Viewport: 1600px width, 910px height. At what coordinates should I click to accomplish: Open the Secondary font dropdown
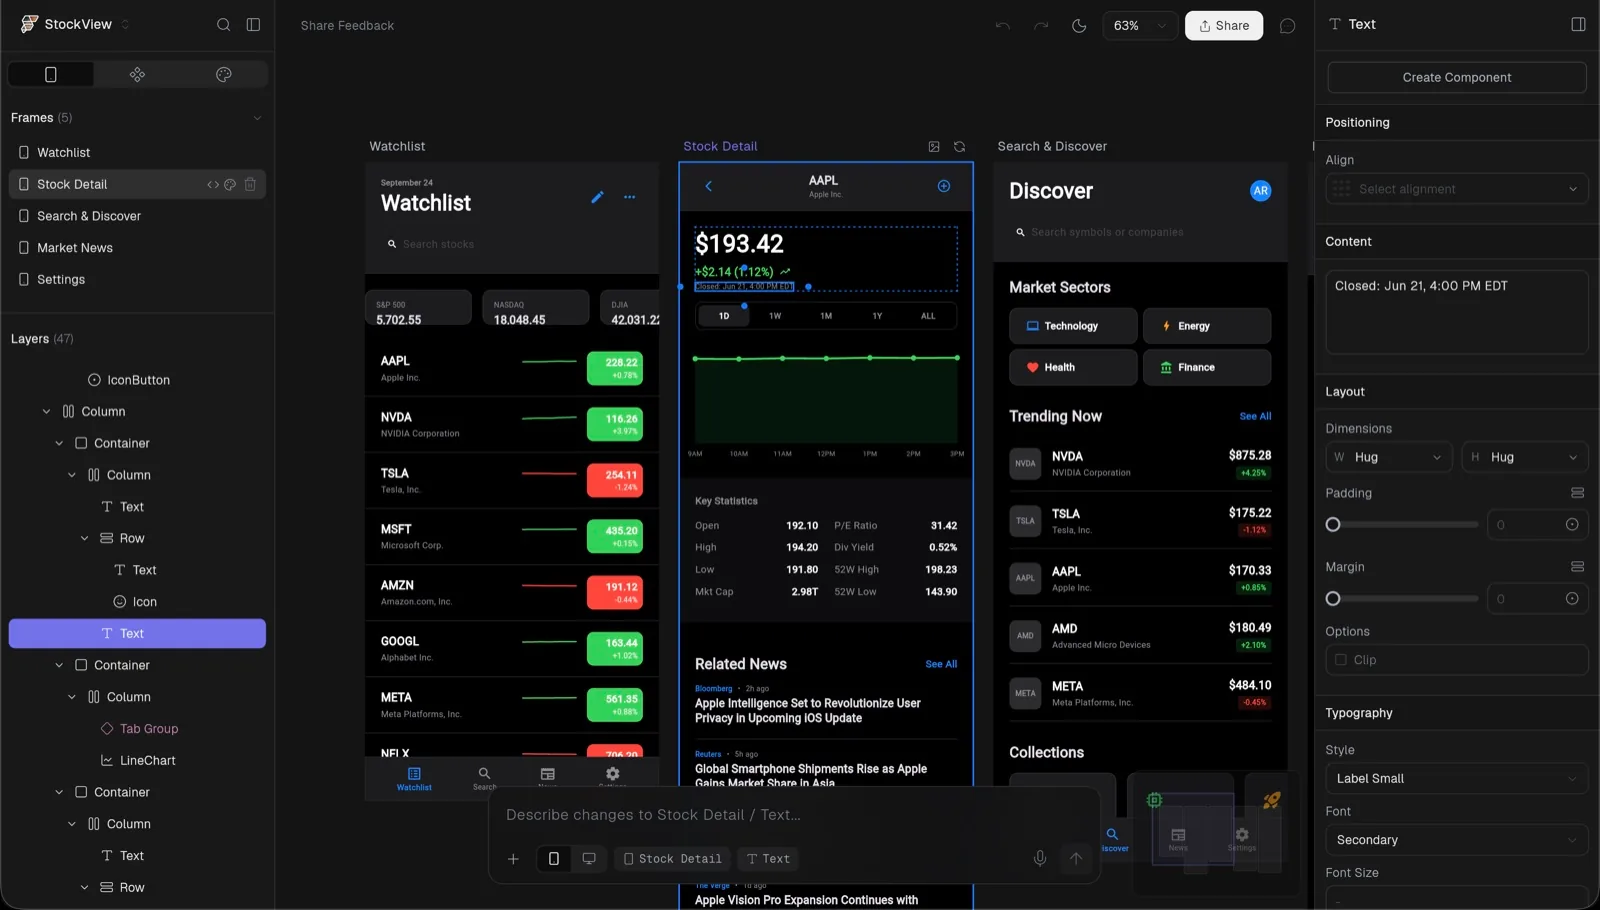(1457, 840)
